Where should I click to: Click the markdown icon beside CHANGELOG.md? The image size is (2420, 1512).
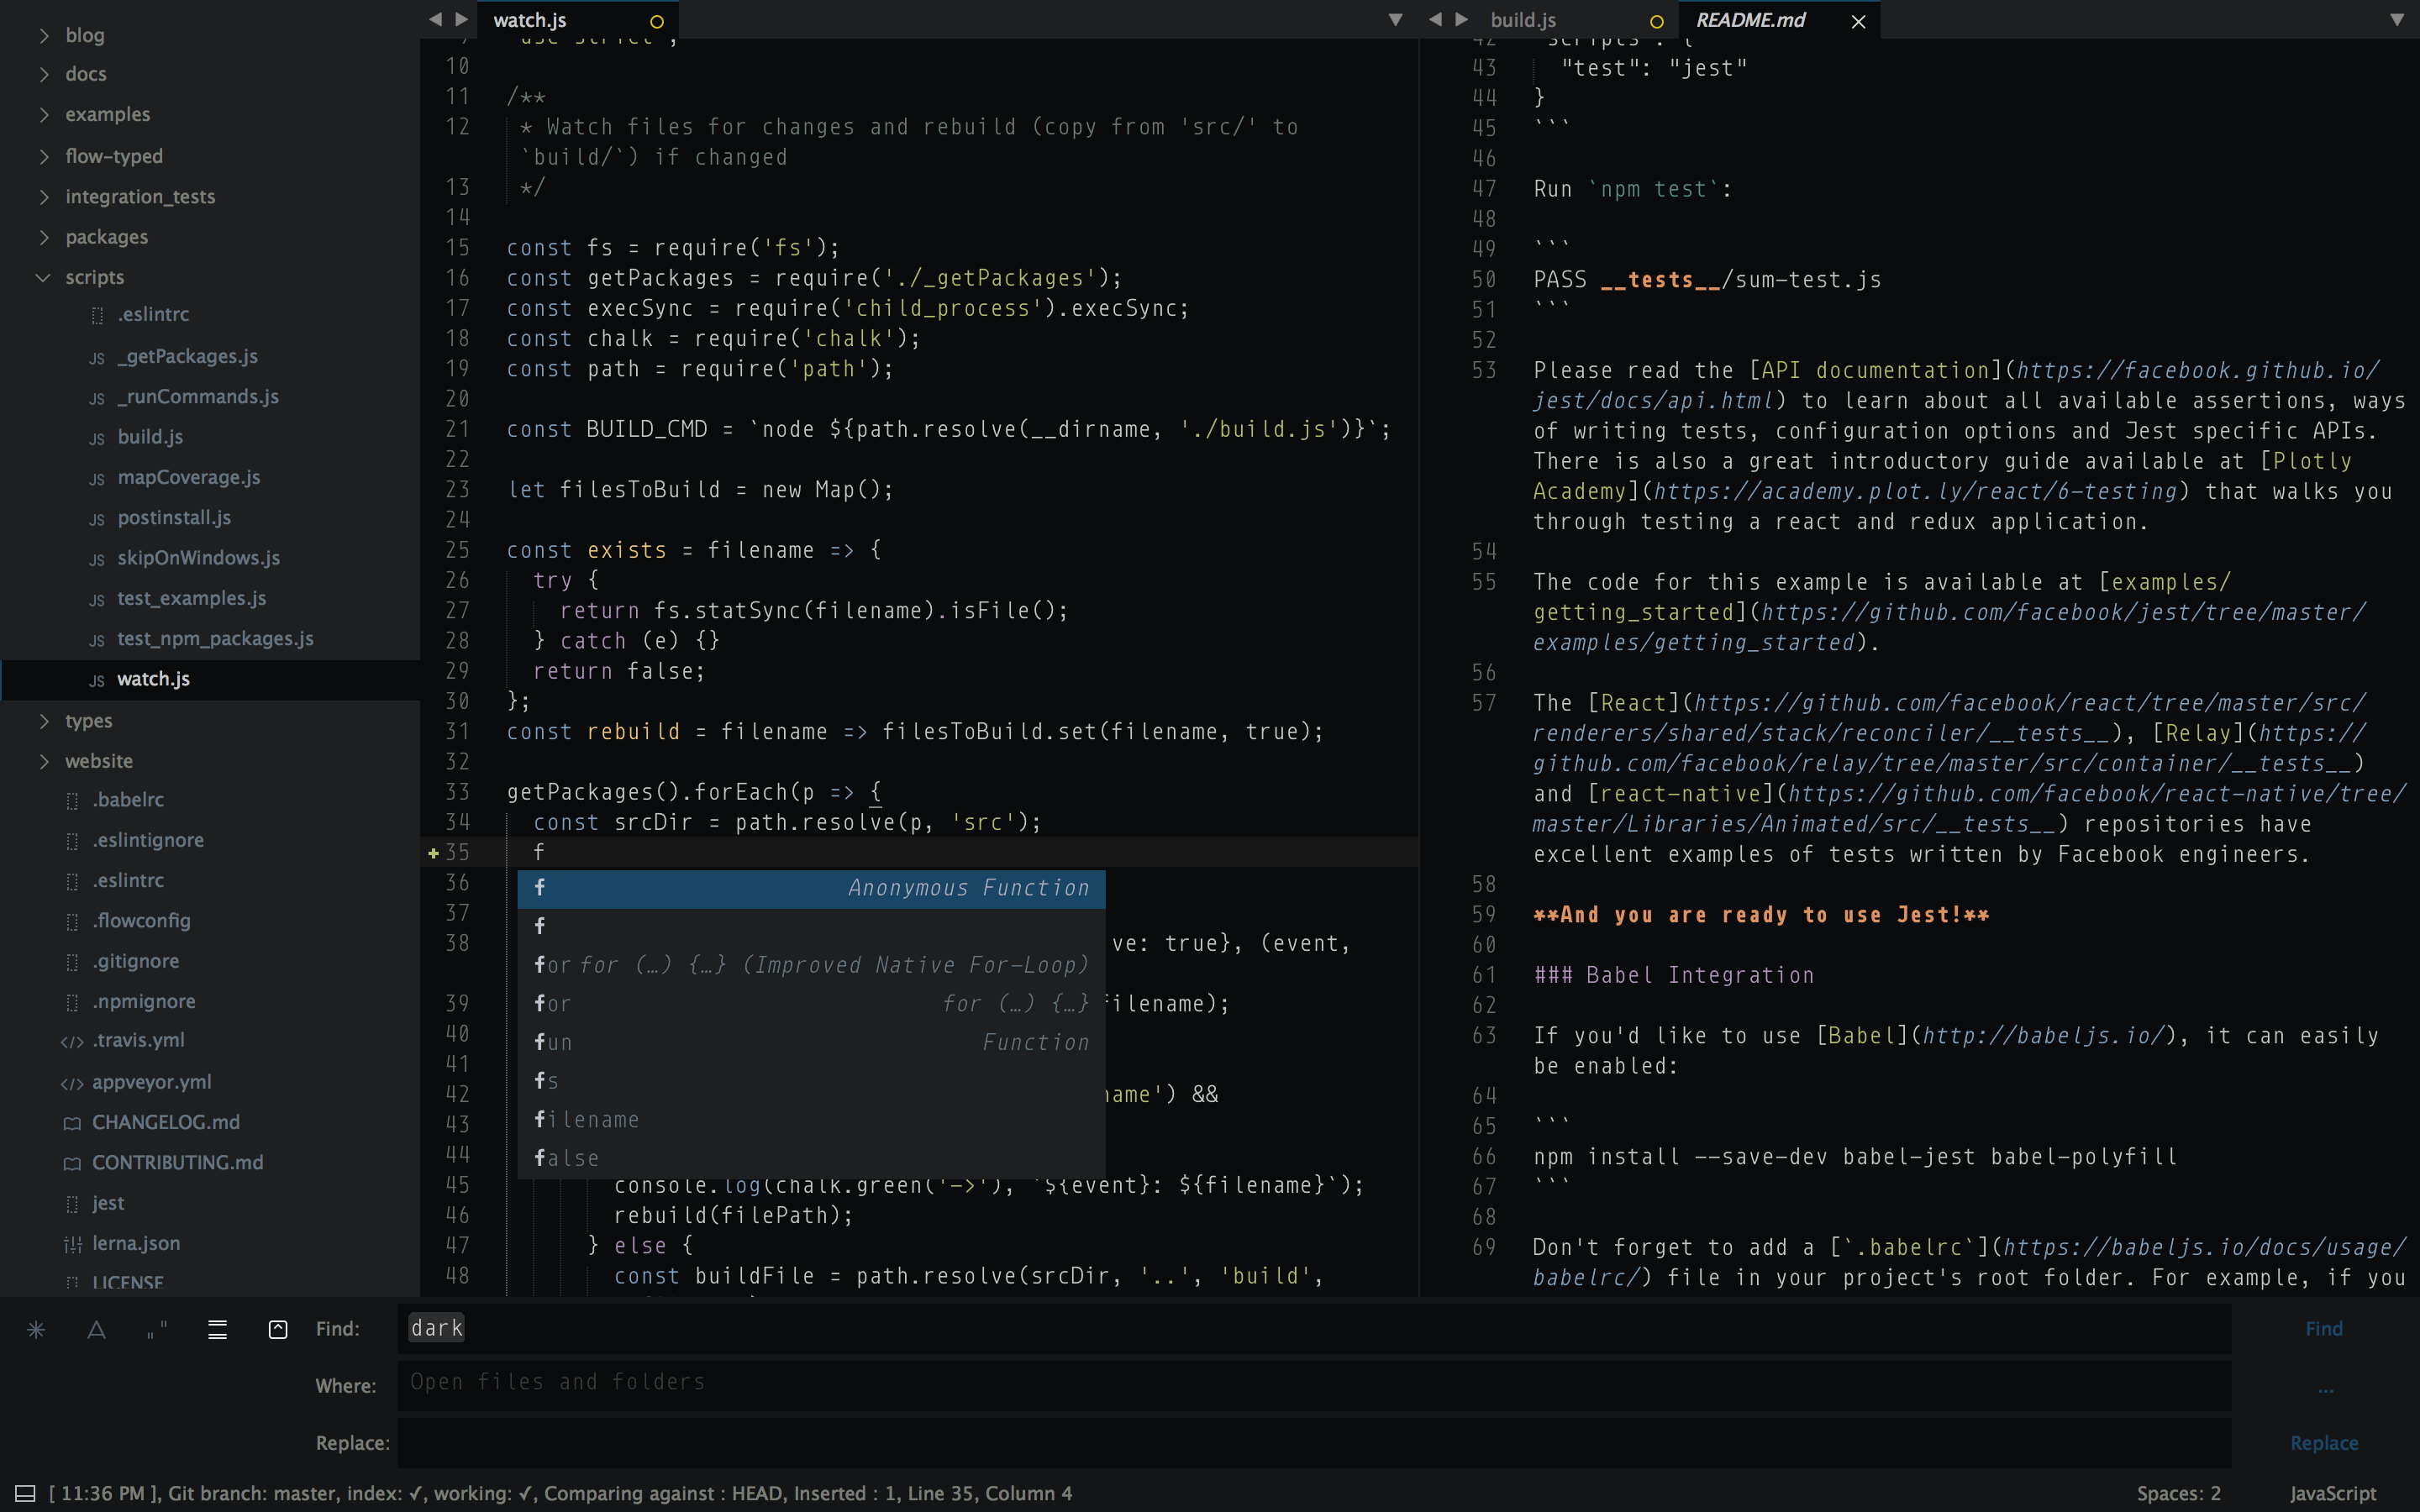coord(72,1123)
